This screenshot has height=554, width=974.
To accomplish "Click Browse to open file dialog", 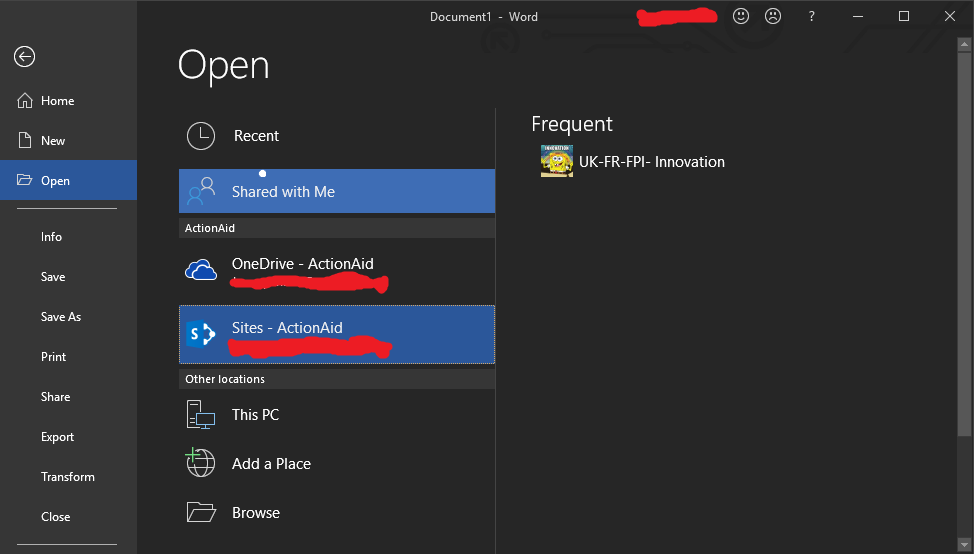I will point(337,513).
